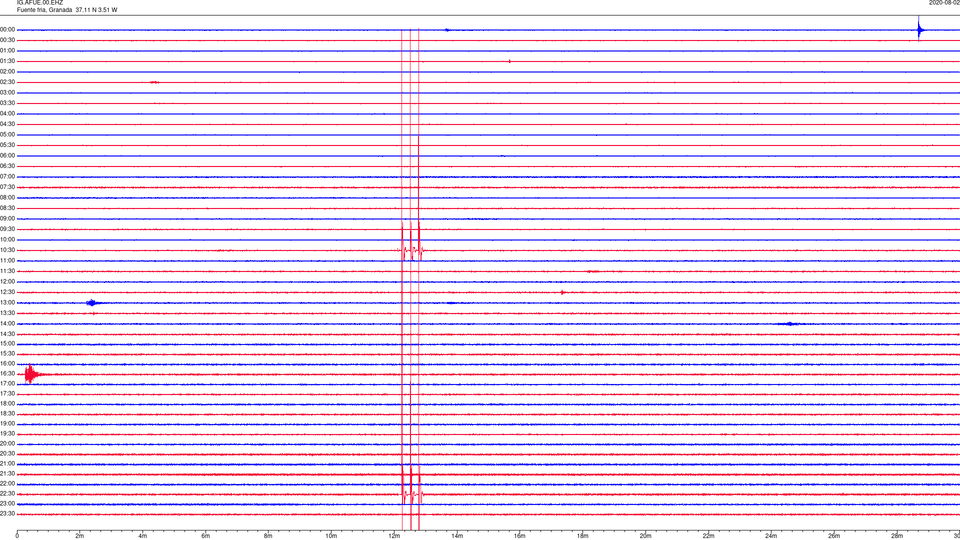Click the 07:00 time label

point(7,176)
